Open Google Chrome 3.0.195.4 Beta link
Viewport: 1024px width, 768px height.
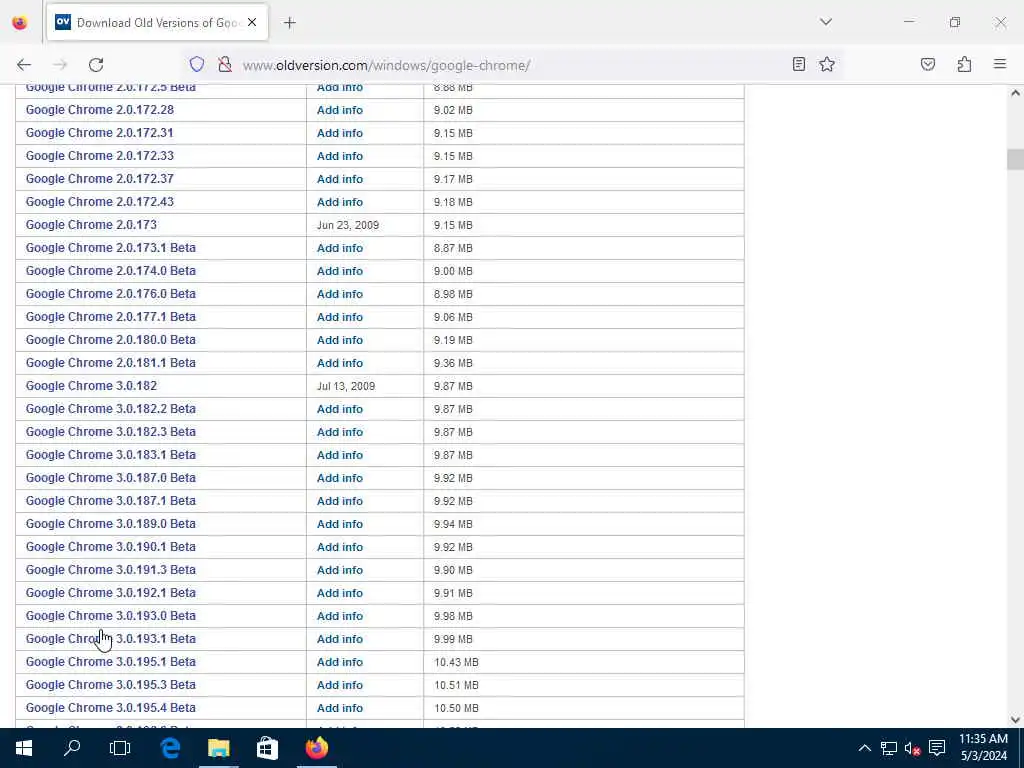[x=110, y=707]
